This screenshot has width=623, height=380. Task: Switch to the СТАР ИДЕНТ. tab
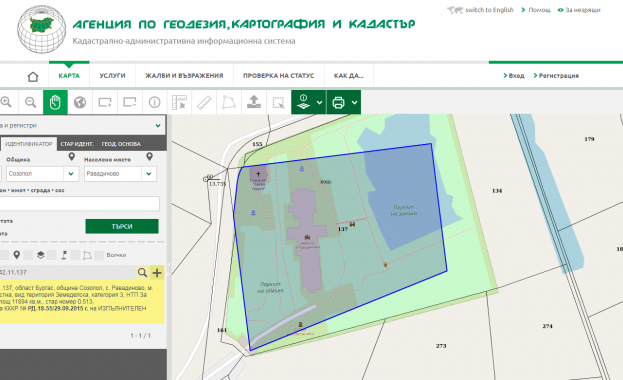77,144
